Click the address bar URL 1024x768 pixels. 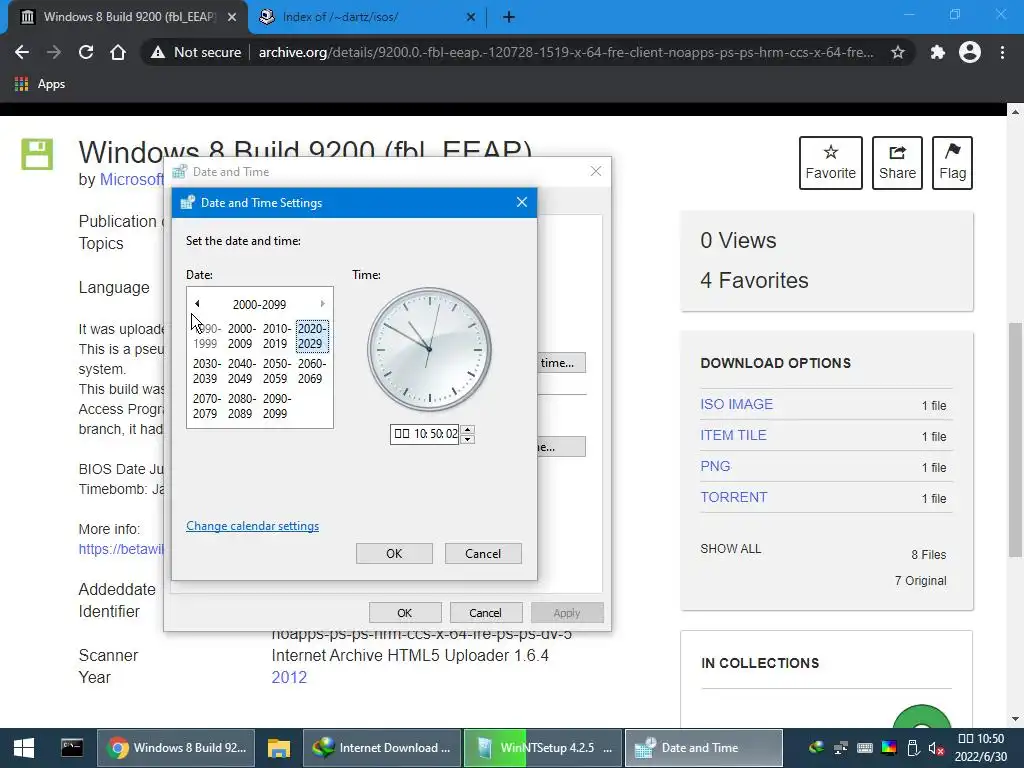coord(566,52)
